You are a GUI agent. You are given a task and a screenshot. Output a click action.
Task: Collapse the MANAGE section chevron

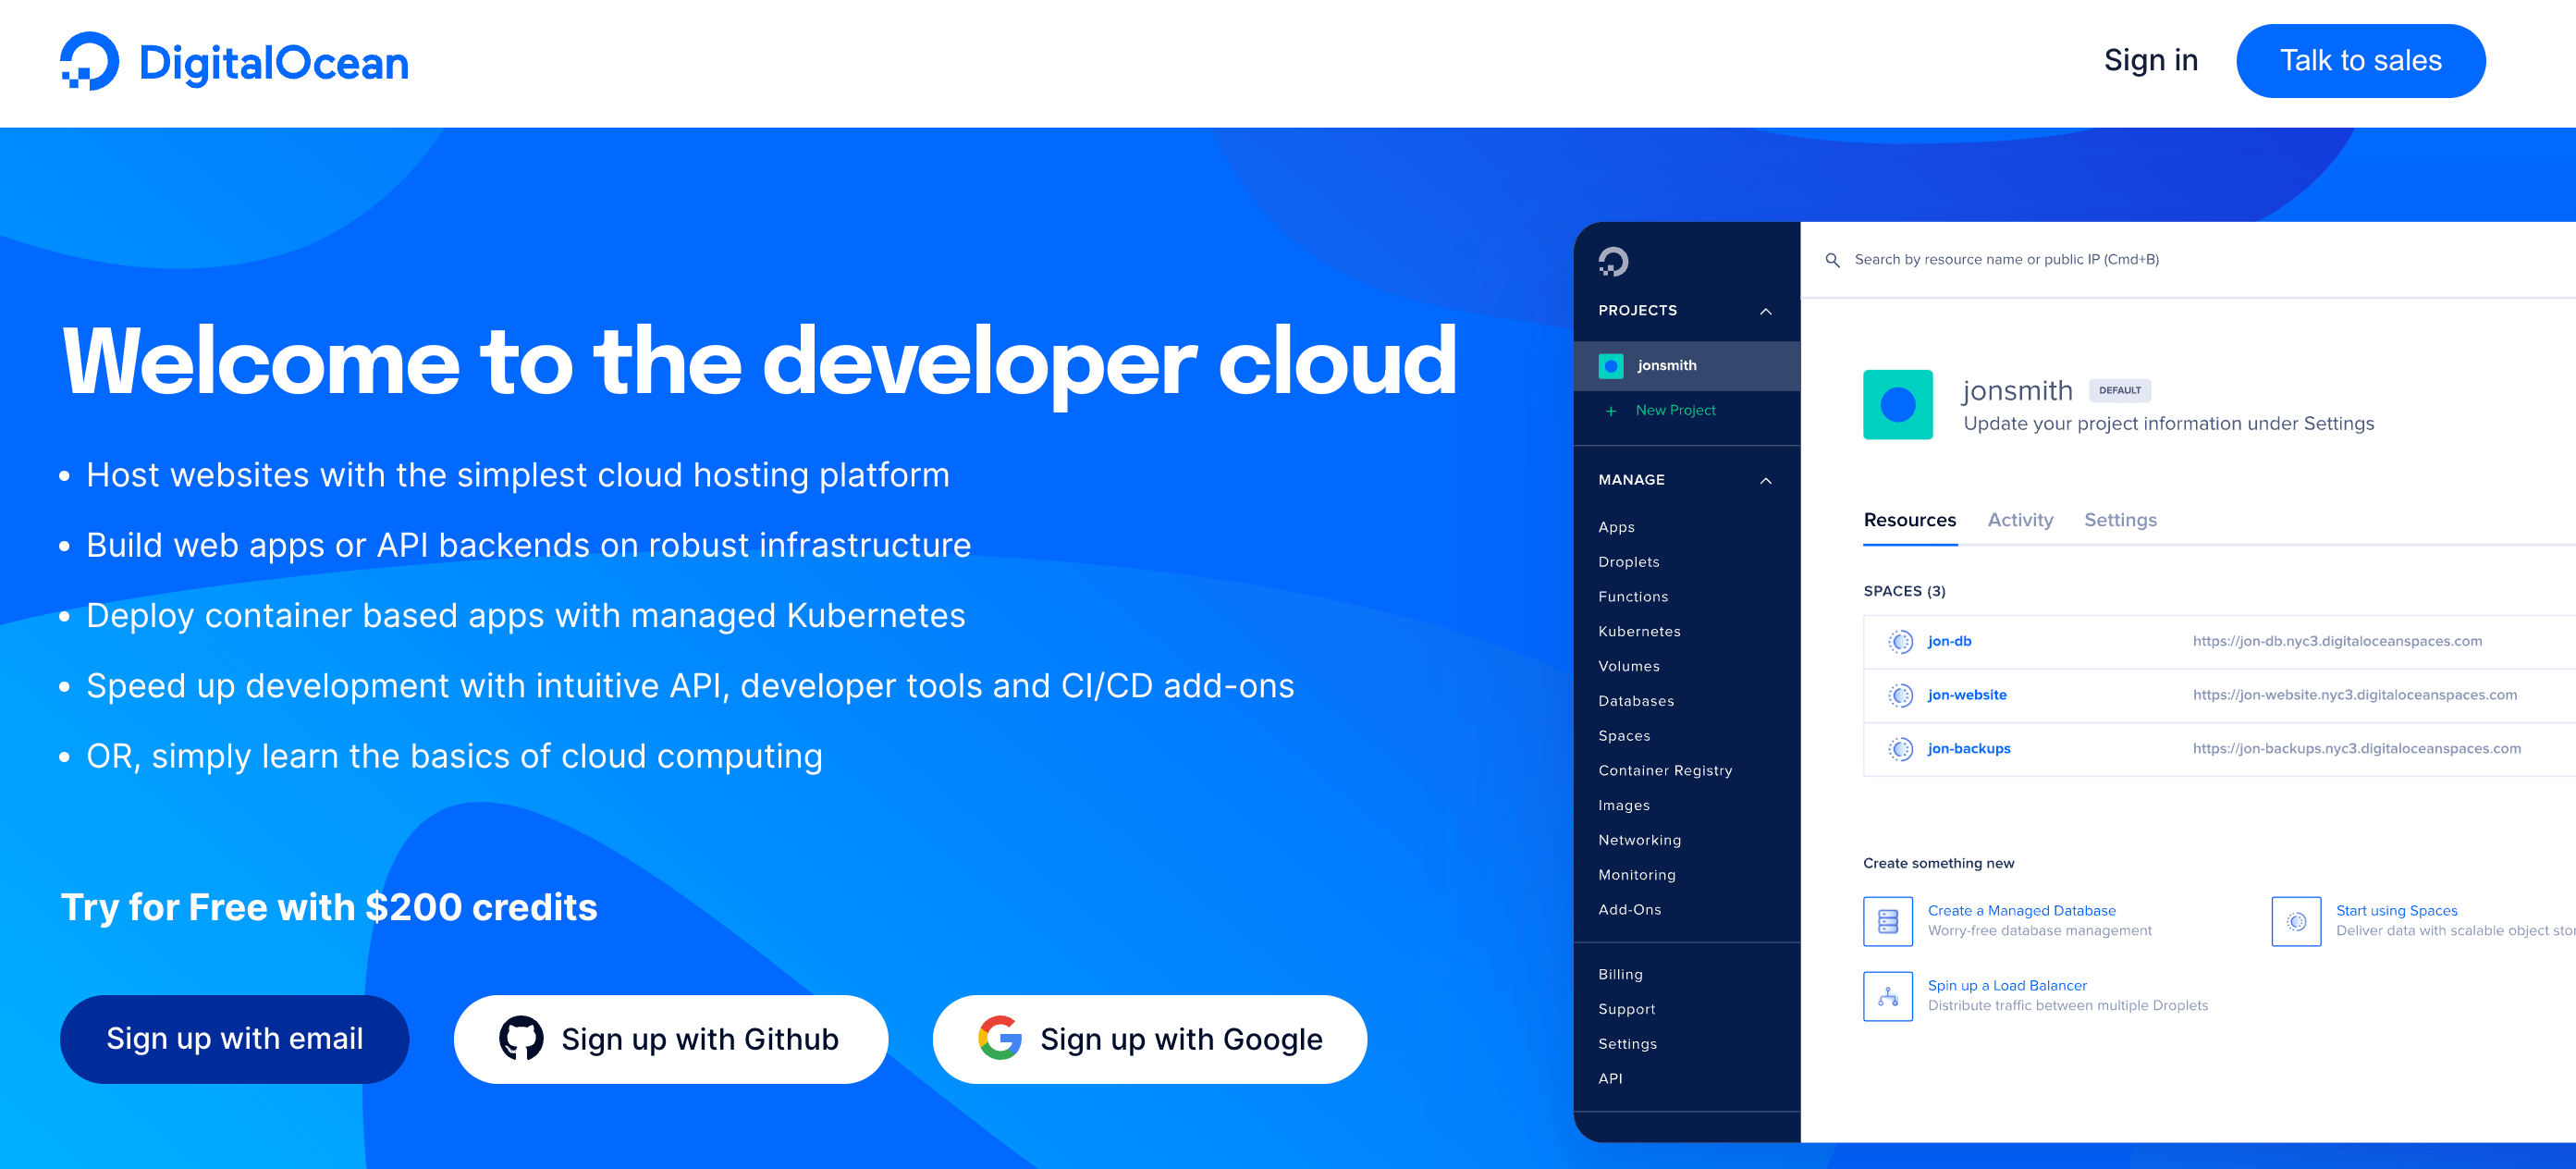(x=1766, y=480)
